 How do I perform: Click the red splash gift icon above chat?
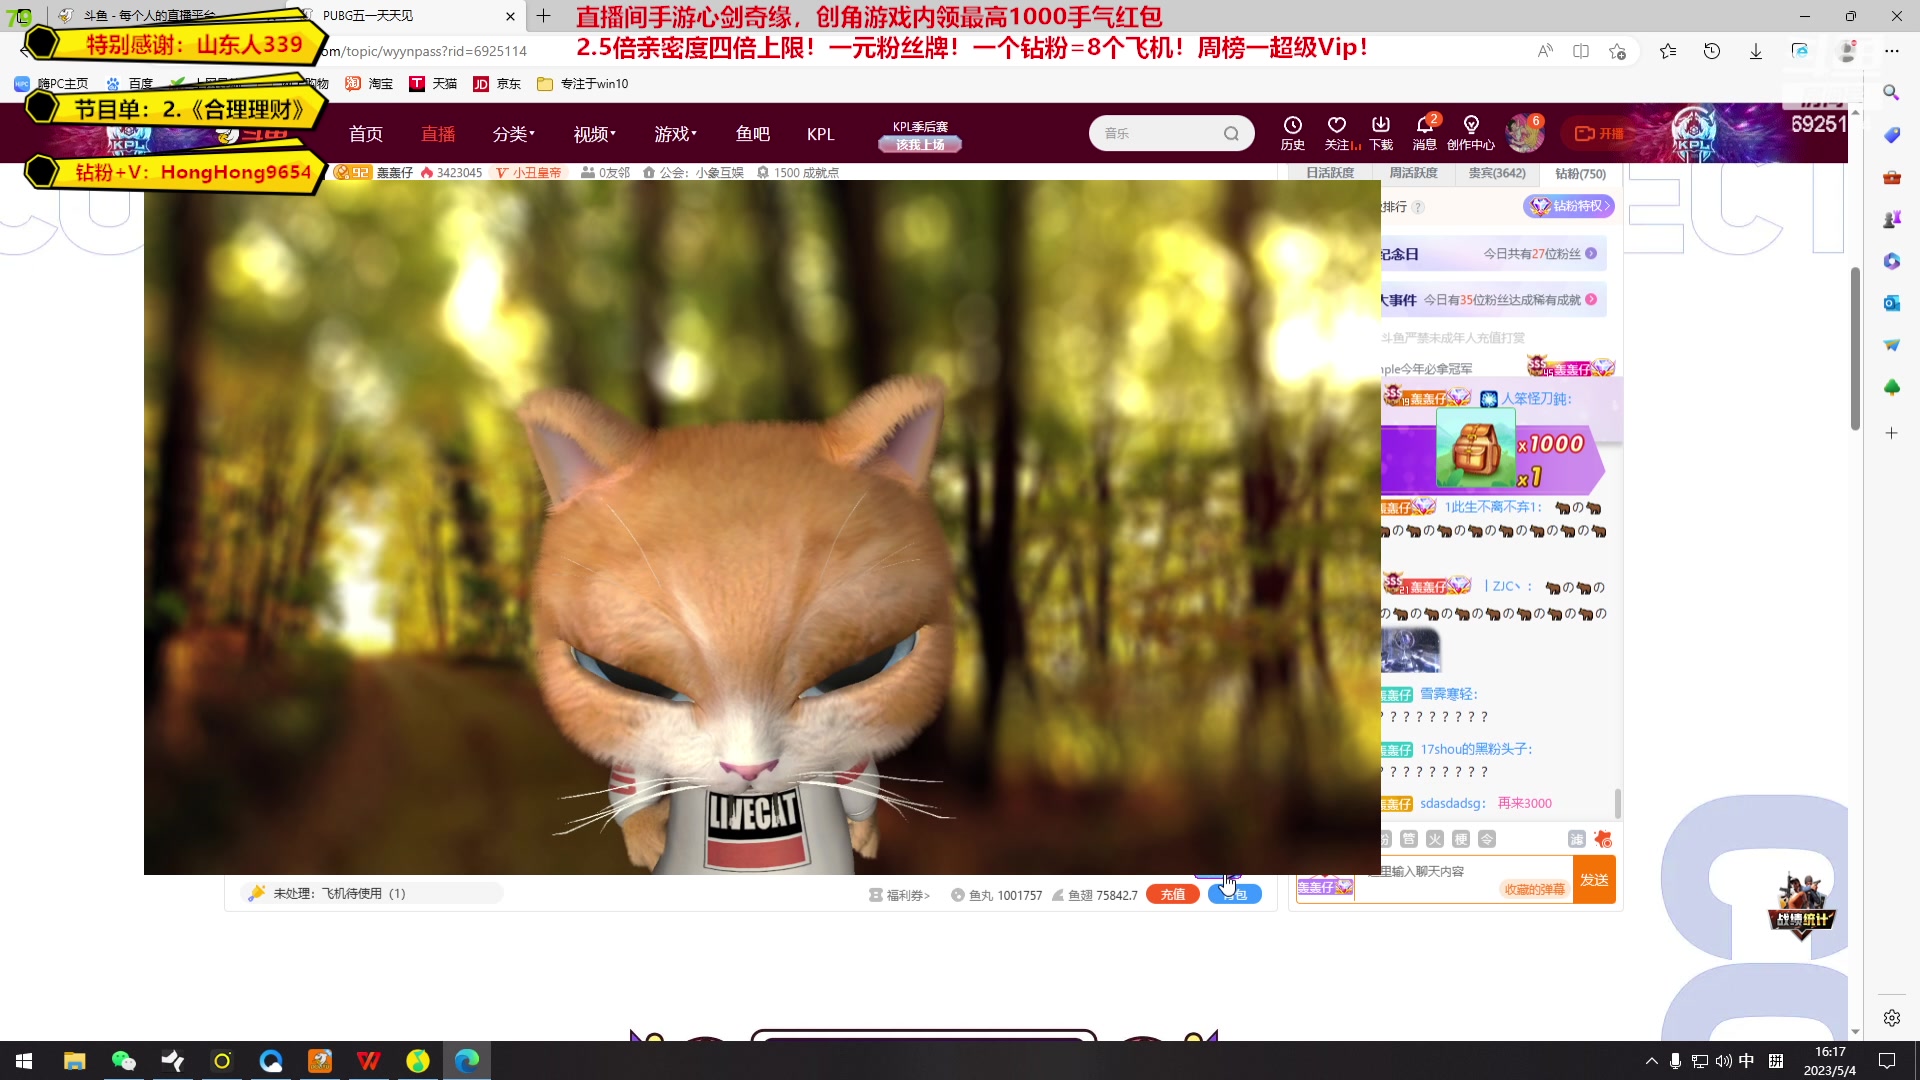click(x=1603, y=839)
